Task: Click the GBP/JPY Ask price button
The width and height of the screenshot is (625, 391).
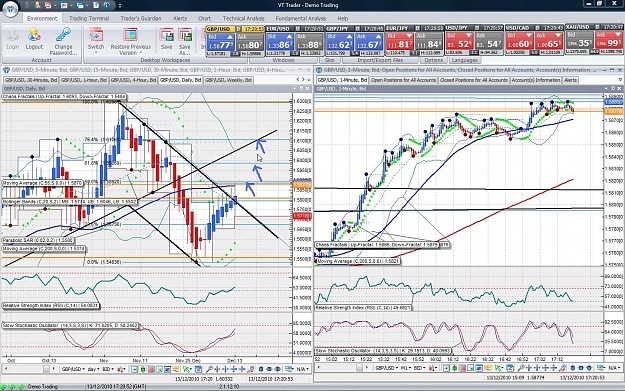Action: pos(369,41)
